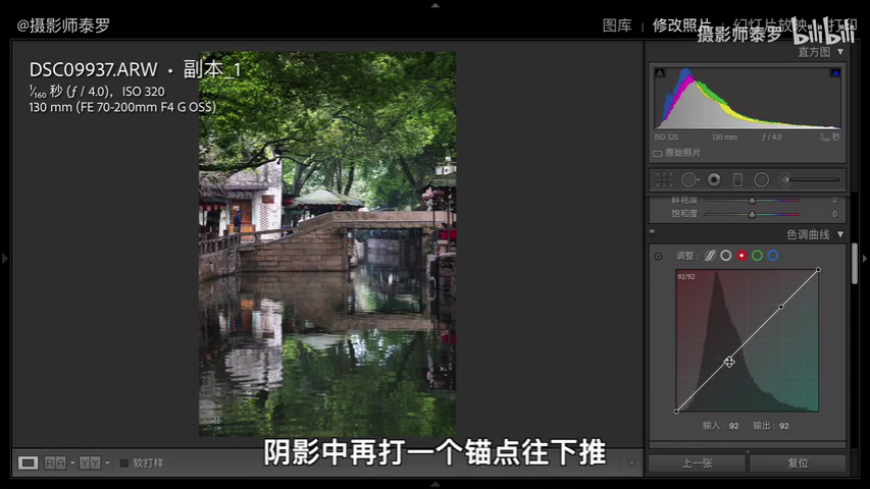Screen dimensions: 870x489
Task: Toggle the bottom filmstrip arrow
Action: point(435,484)
